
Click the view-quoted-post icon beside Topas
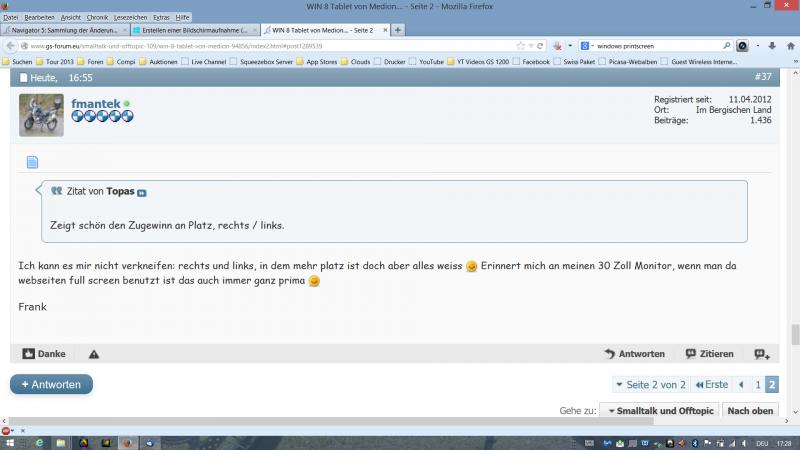click(x=141, y=192)
